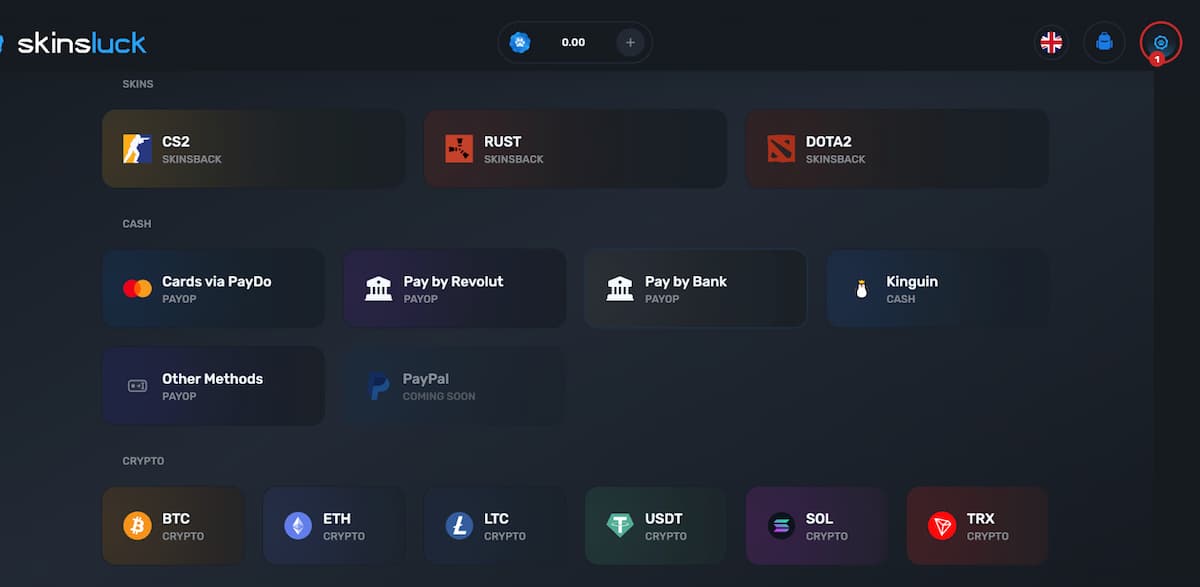
Task: Select TRX crypto deposit
Action: [978, 526]
